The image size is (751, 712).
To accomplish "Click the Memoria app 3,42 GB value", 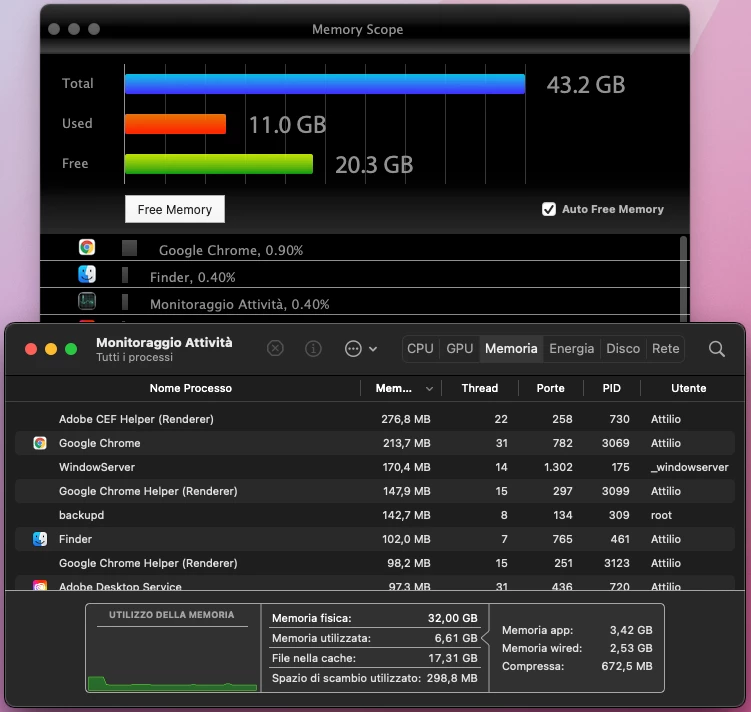I will tap(631, 630).
